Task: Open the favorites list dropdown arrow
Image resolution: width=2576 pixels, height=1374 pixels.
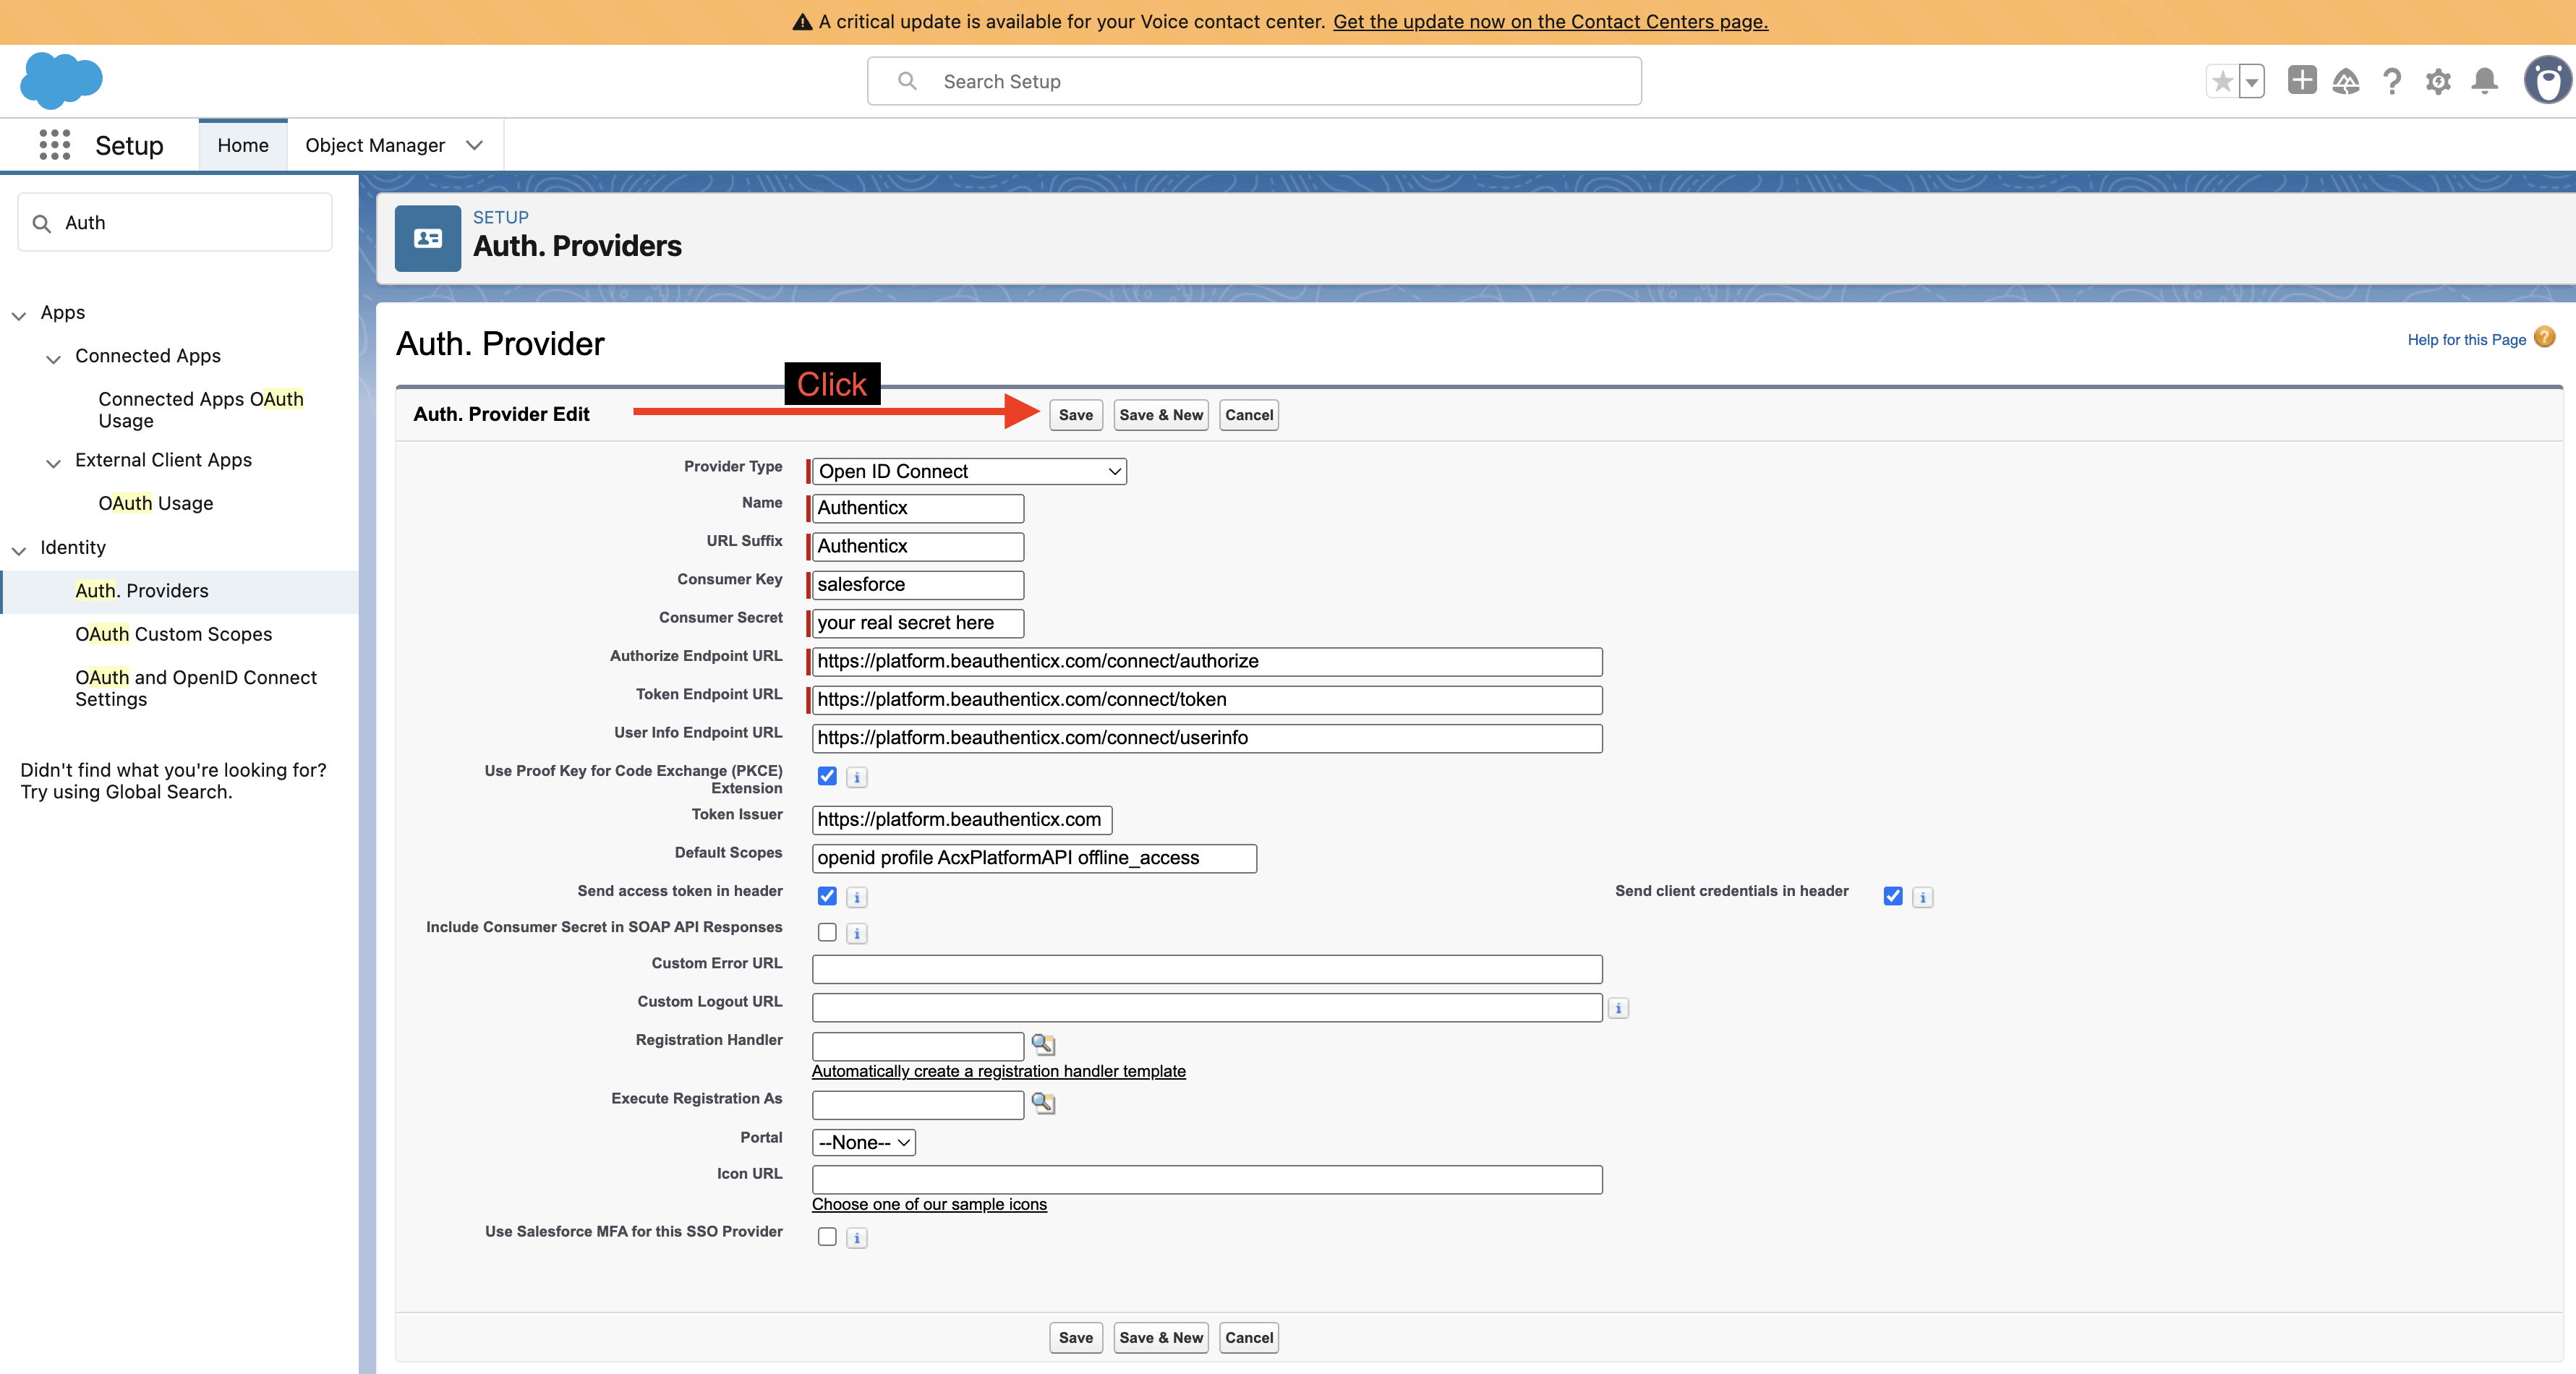Action: point(2252,81)
